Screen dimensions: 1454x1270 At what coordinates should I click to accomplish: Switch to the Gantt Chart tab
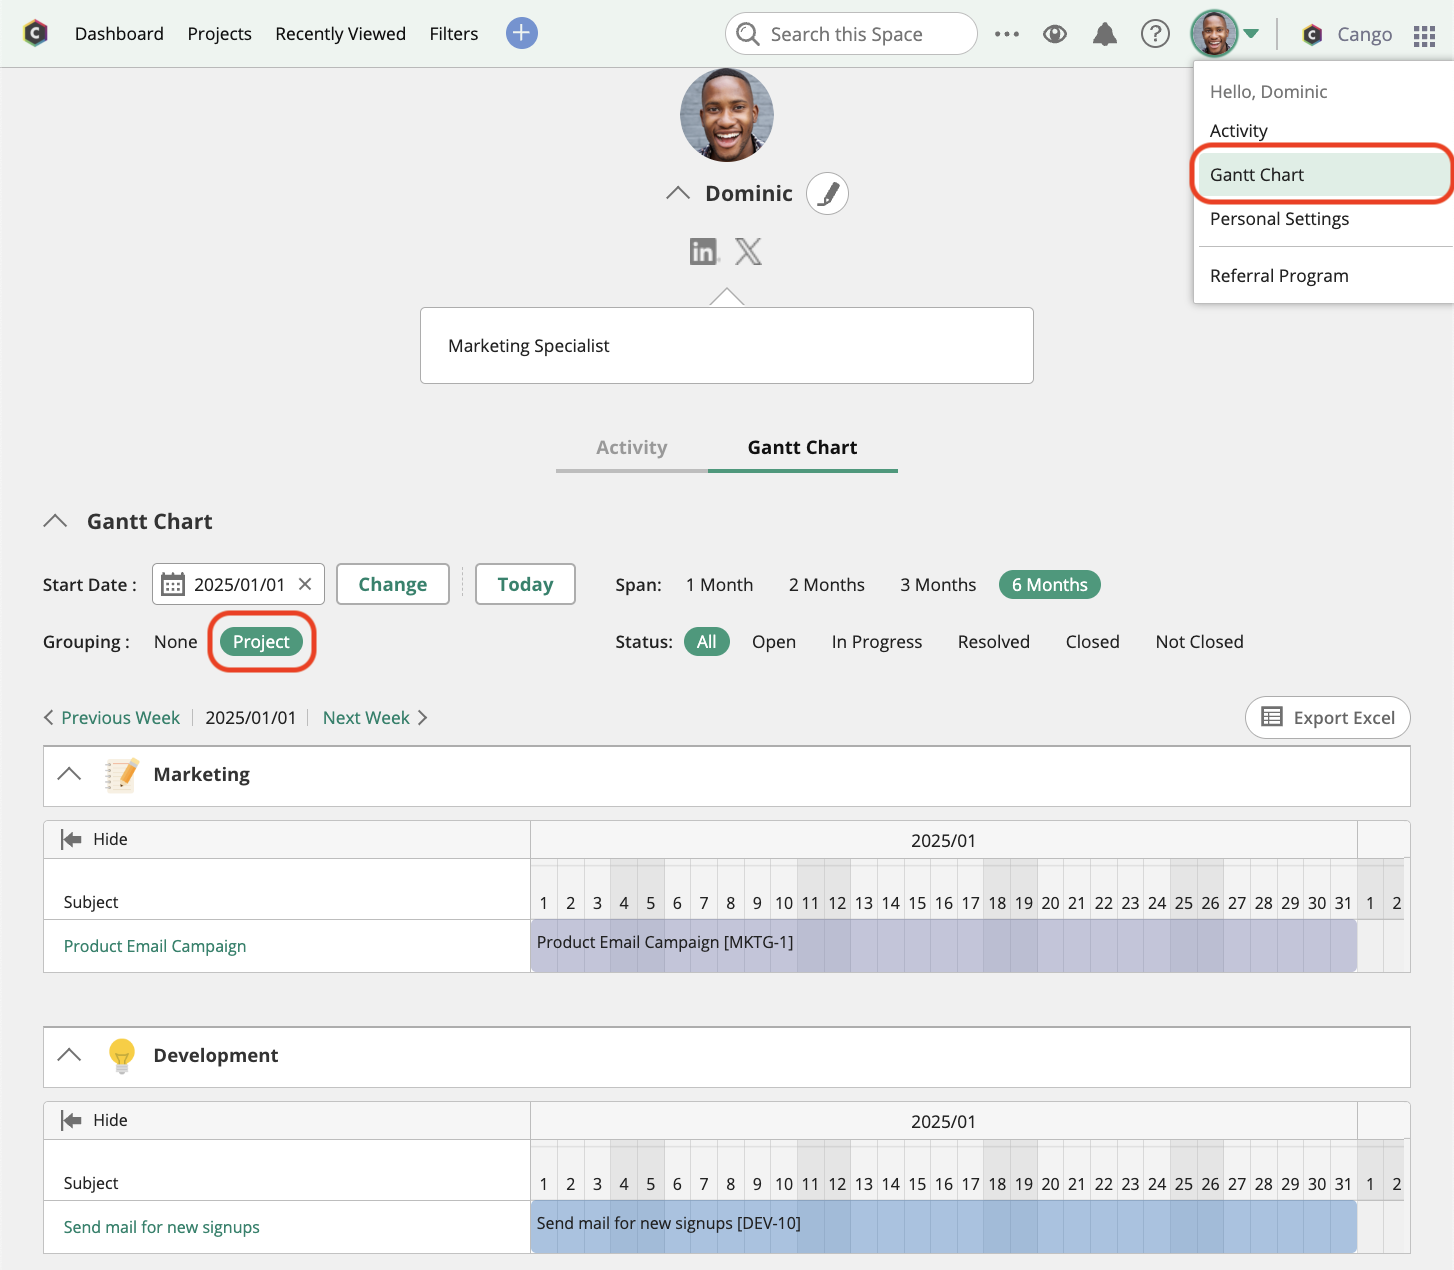tap(803, 448)
